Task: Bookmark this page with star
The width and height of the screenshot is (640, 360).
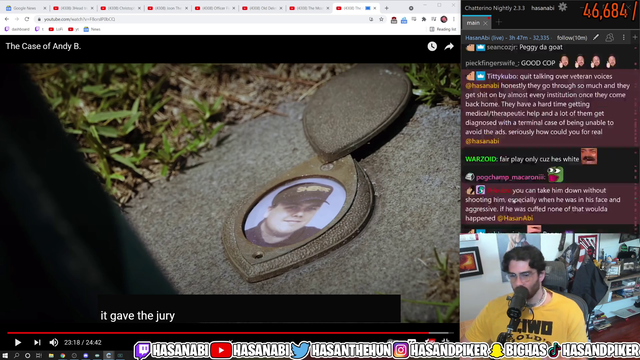Action: pos(381,19)
